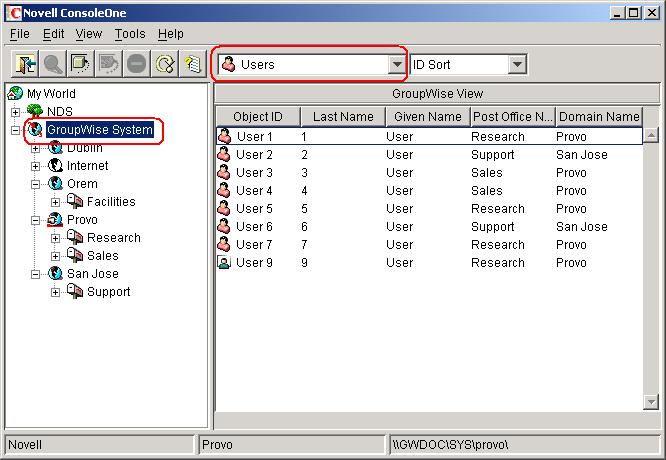Expand the Facilities post office node
Image resolution: width=666 pixels, height=460 pixels.
56,202
